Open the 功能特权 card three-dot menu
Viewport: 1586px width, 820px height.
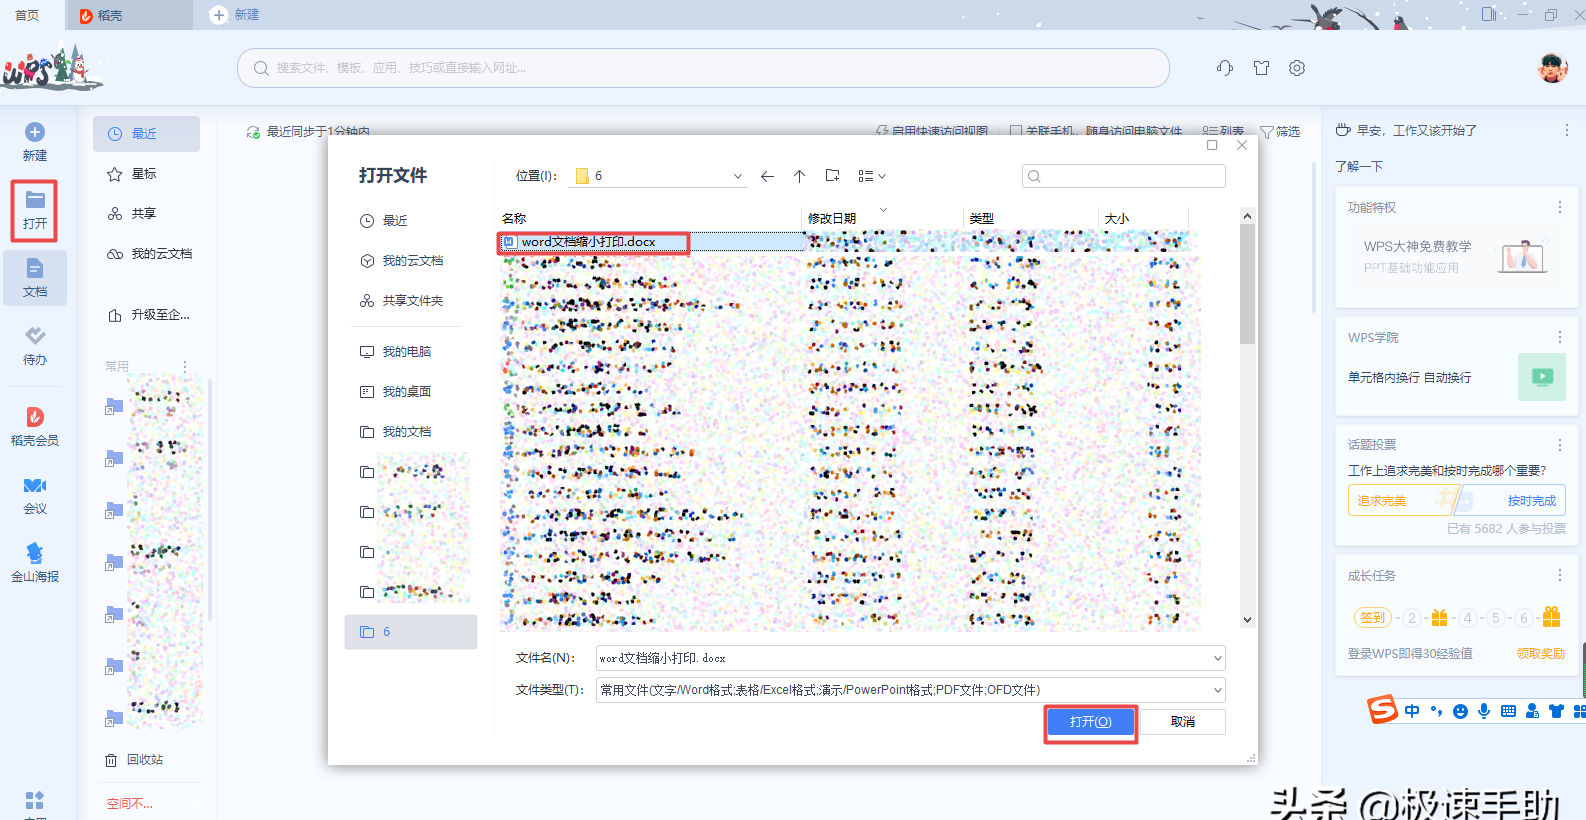1559,207
